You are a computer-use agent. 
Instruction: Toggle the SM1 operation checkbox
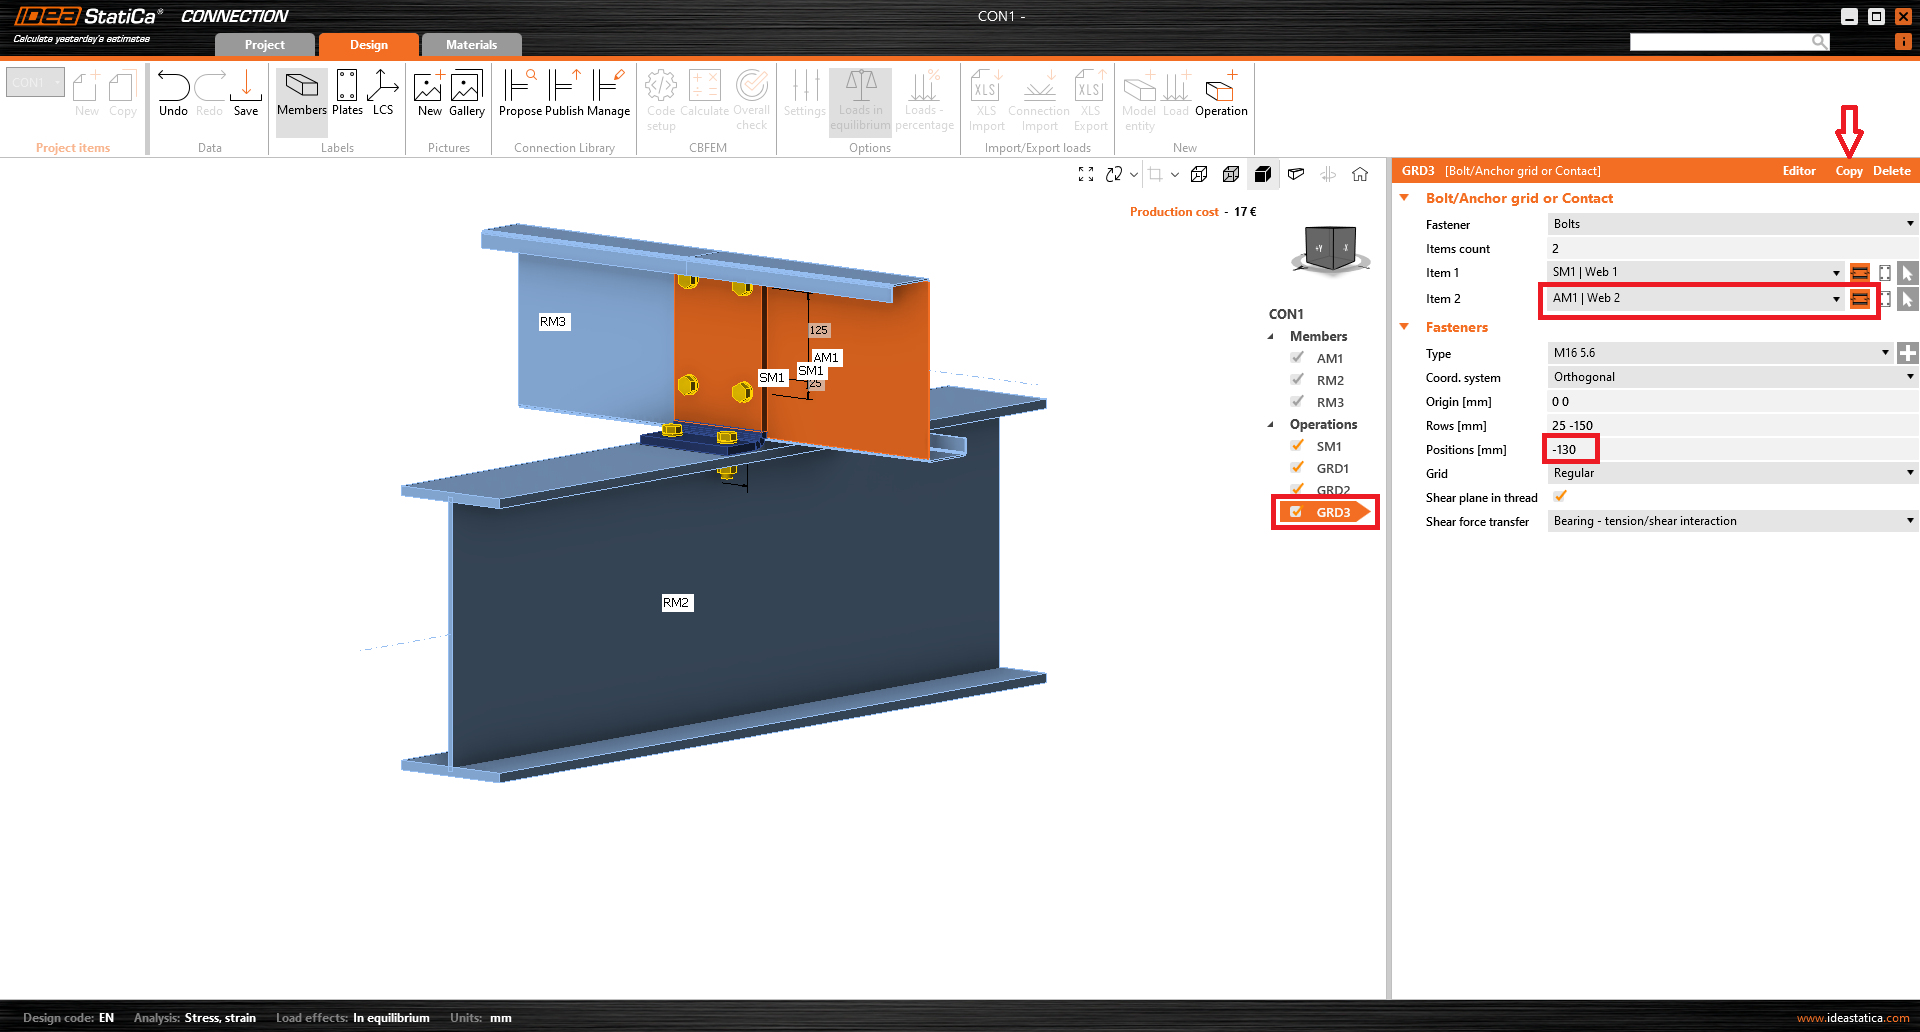tap(1297, 446)
